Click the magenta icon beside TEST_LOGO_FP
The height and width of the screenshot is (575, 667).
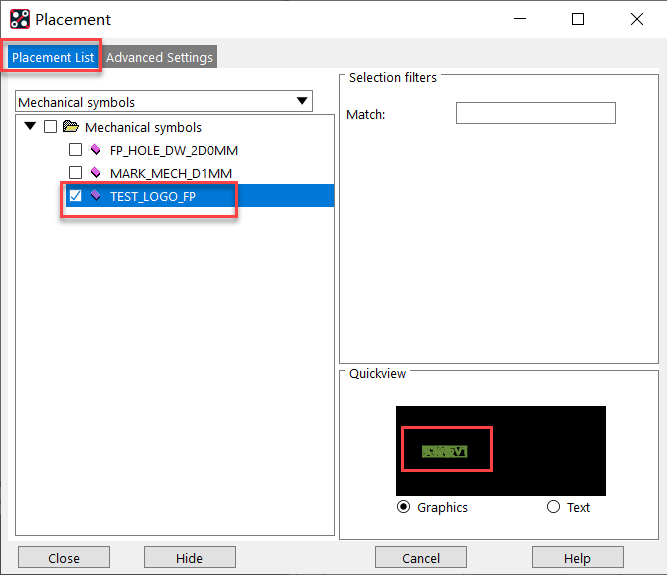pyautogui.click(x=96, y=196)
